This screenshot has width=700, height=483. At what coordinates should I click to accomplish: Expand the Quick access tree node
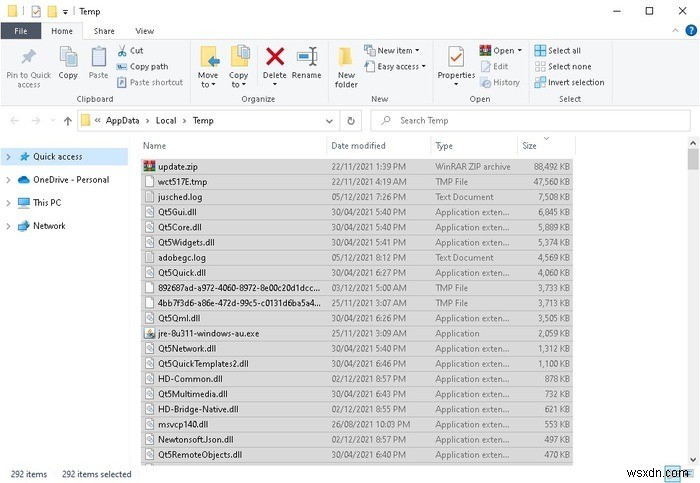[x=8, y=157]
